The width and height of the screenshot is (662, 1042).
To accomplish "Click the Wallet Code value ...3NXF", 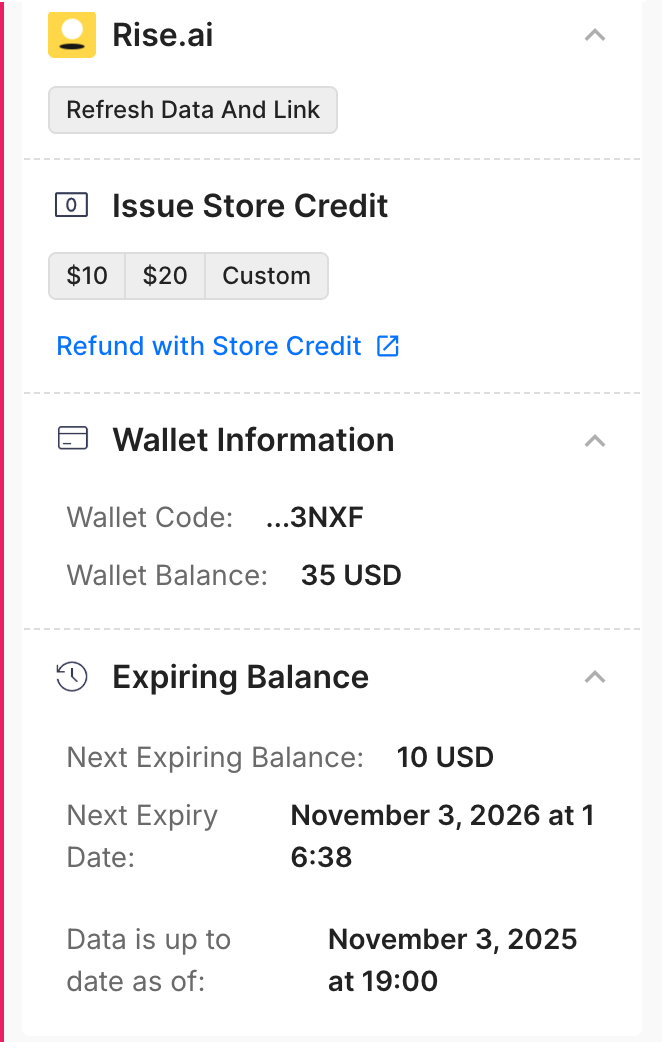I will coord(316,518).
